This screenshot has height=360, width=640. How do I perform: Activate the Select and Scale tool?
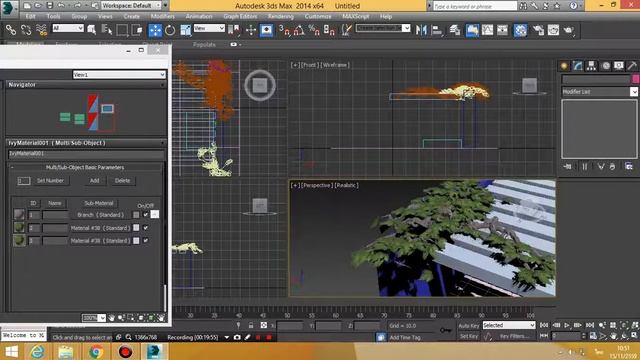[x=185, y=30]
